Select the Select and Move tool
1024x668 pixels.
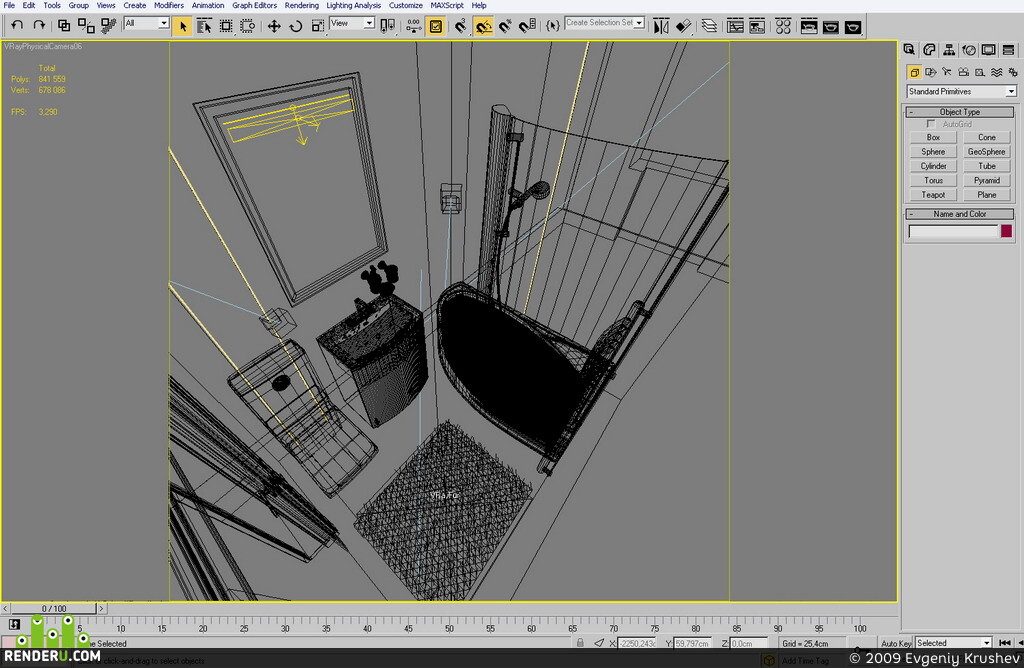click(274, 26)
